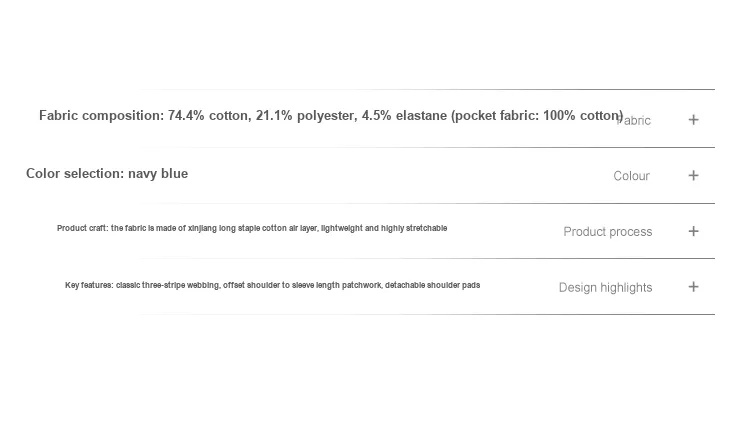Click the 'Product craft:' text
This screenshot has height=432, width=750.
point(82,229)
